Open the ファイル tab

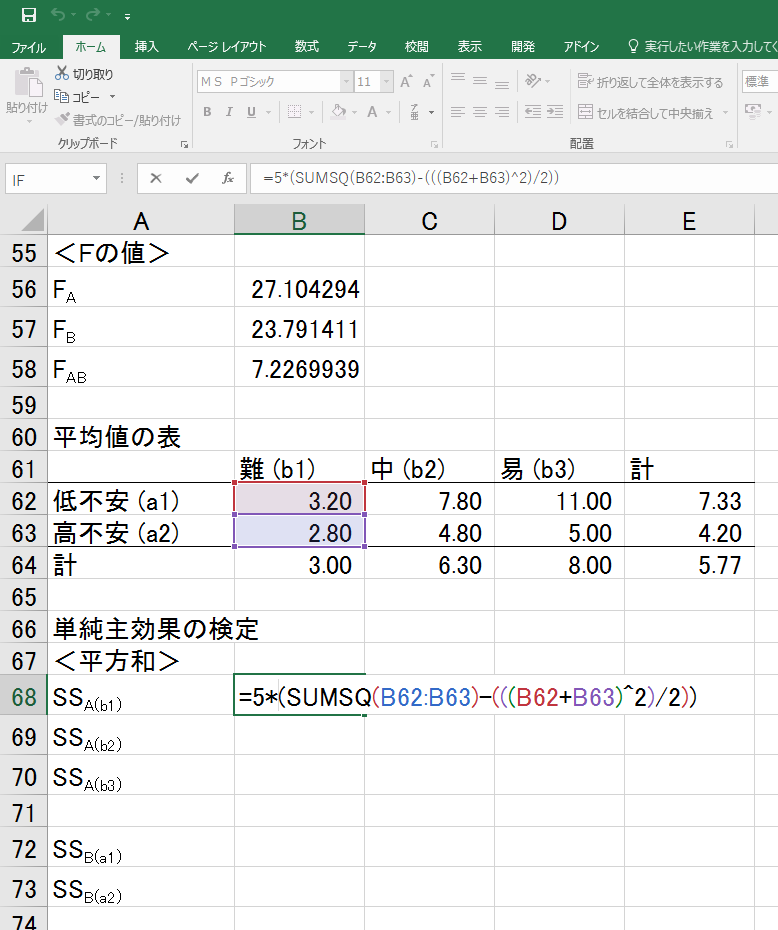[x=28, y=47]
